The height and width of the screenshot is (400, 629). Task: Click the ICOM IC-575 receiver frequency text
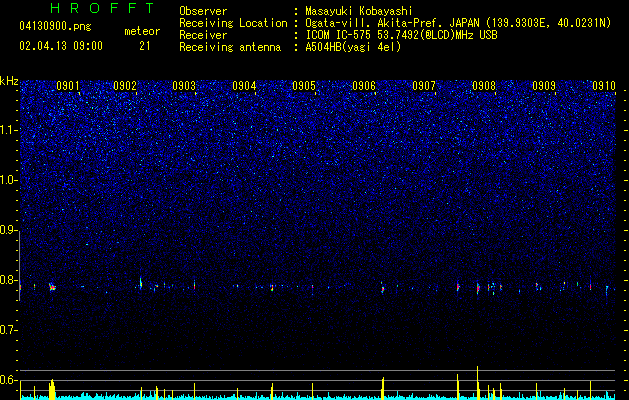(x=401, y=35)
